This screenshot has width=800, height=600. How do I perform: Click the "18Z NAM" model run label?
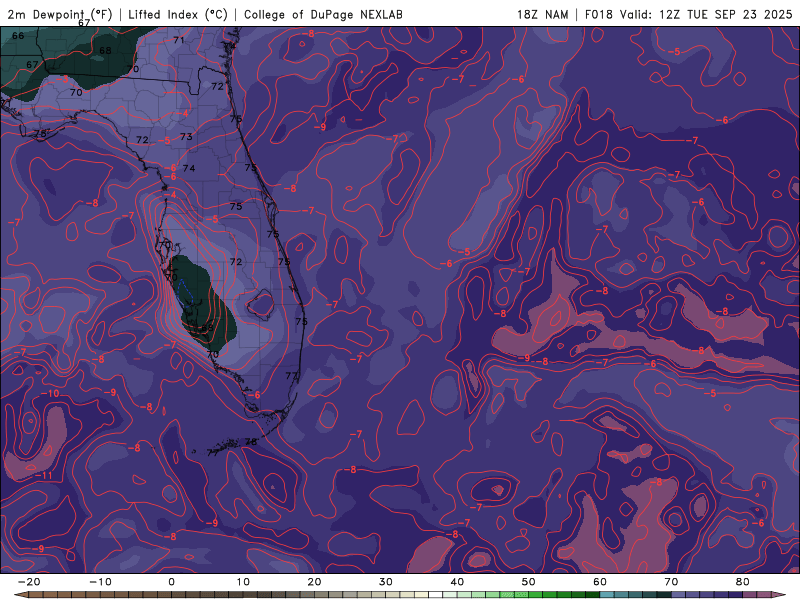pyautogui.click(x=542, y=15)
